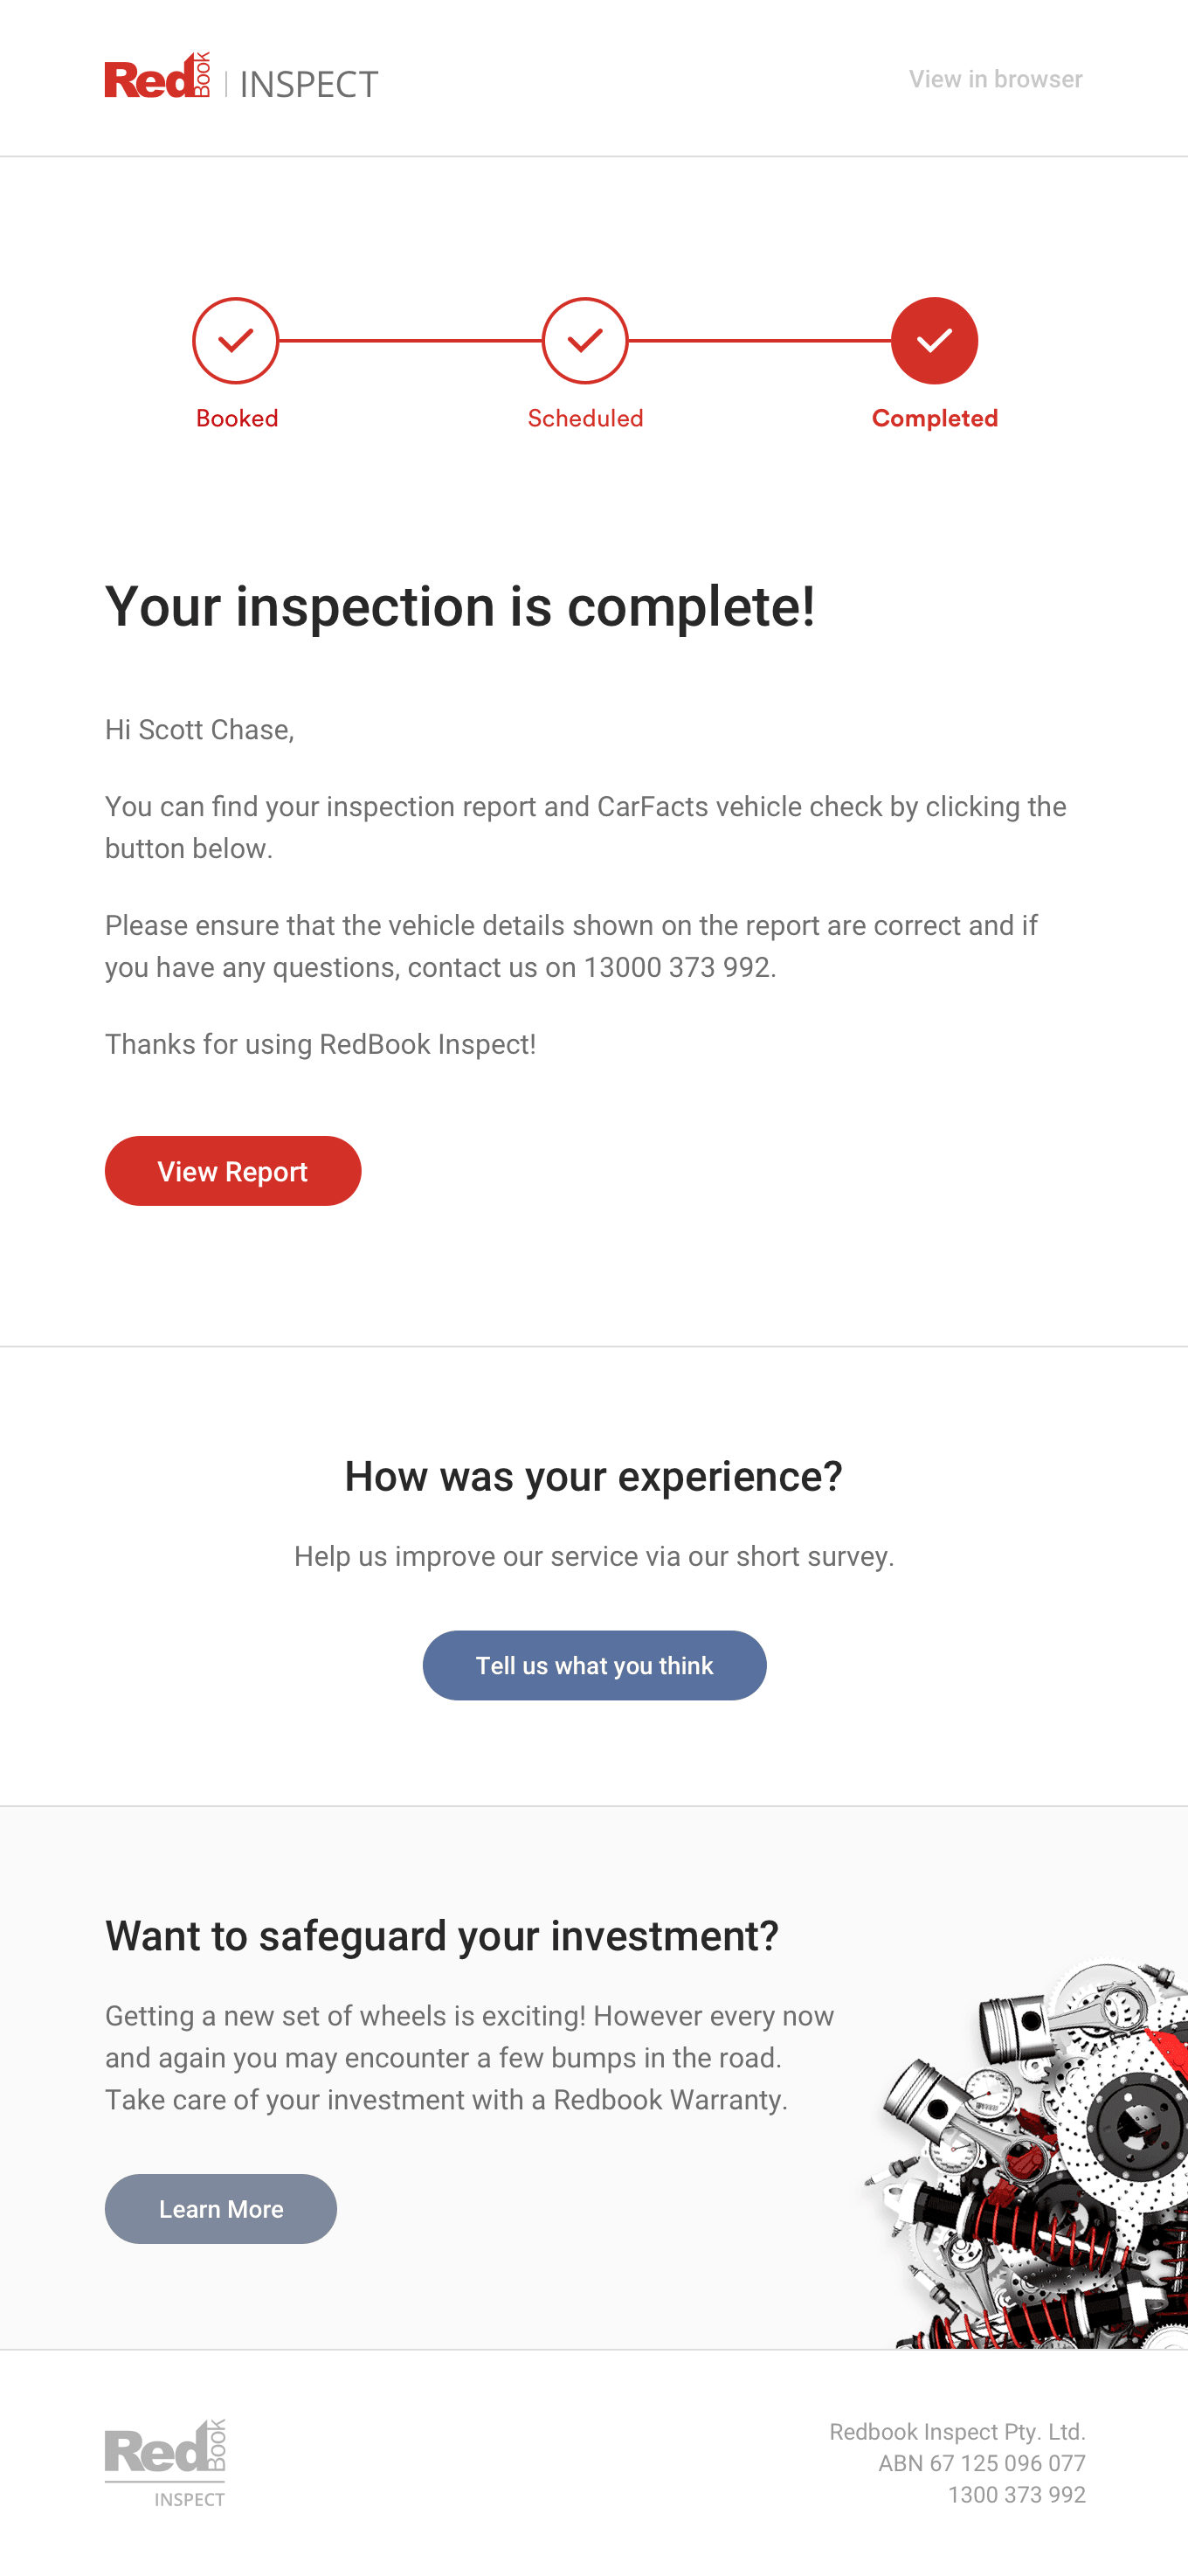Click the progress line between Scheduled and Completed
The image size is (1188, 2576).
tap(760, 341)
